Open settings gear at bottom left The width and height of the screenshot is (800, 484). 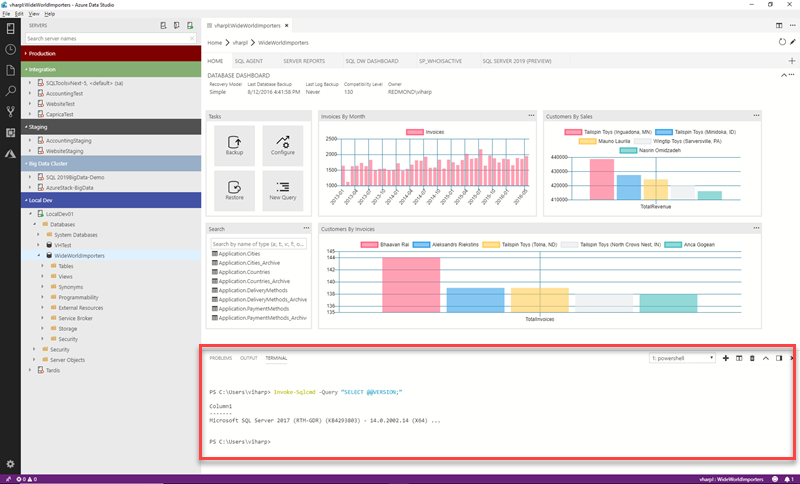(10, 464)
